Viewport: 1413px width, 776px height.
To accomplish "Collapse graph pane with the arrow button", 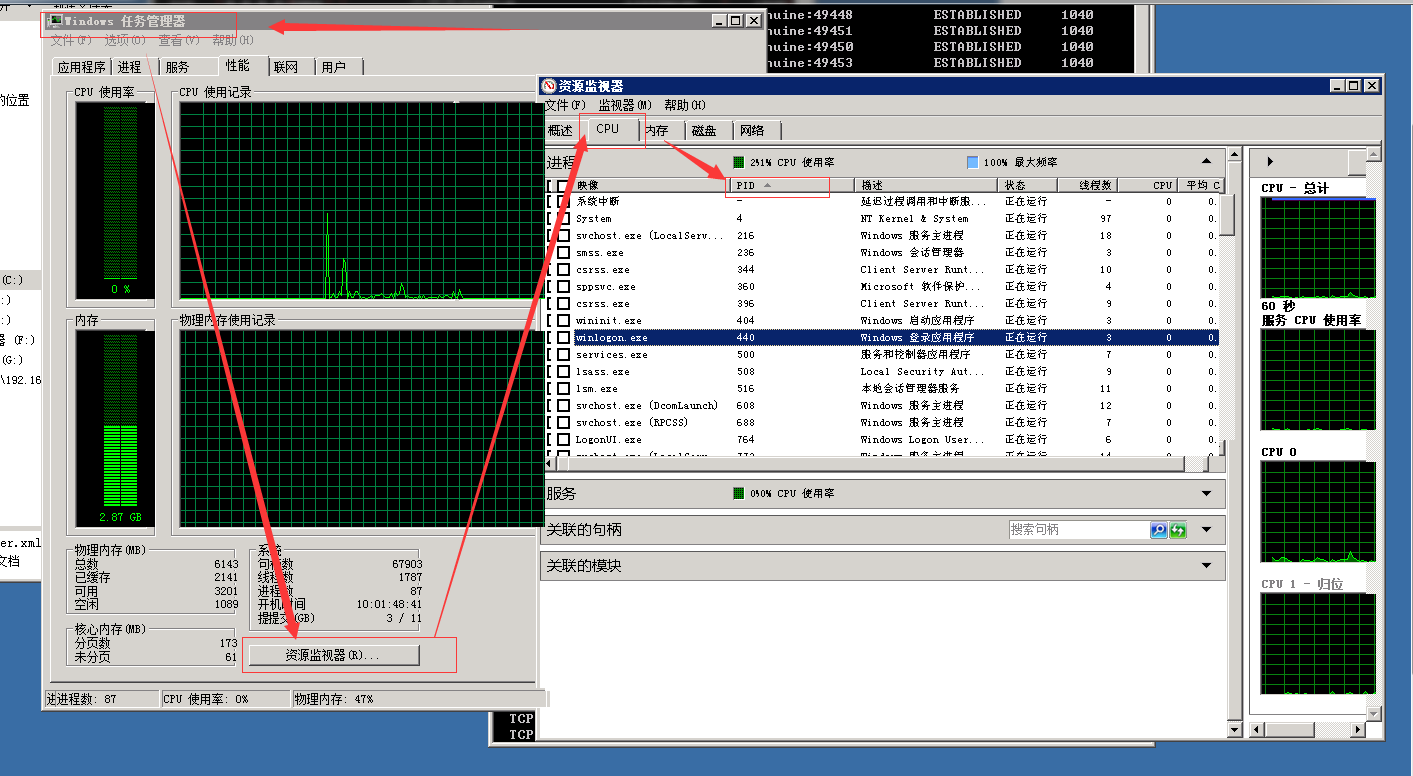I will (1270, 161).
